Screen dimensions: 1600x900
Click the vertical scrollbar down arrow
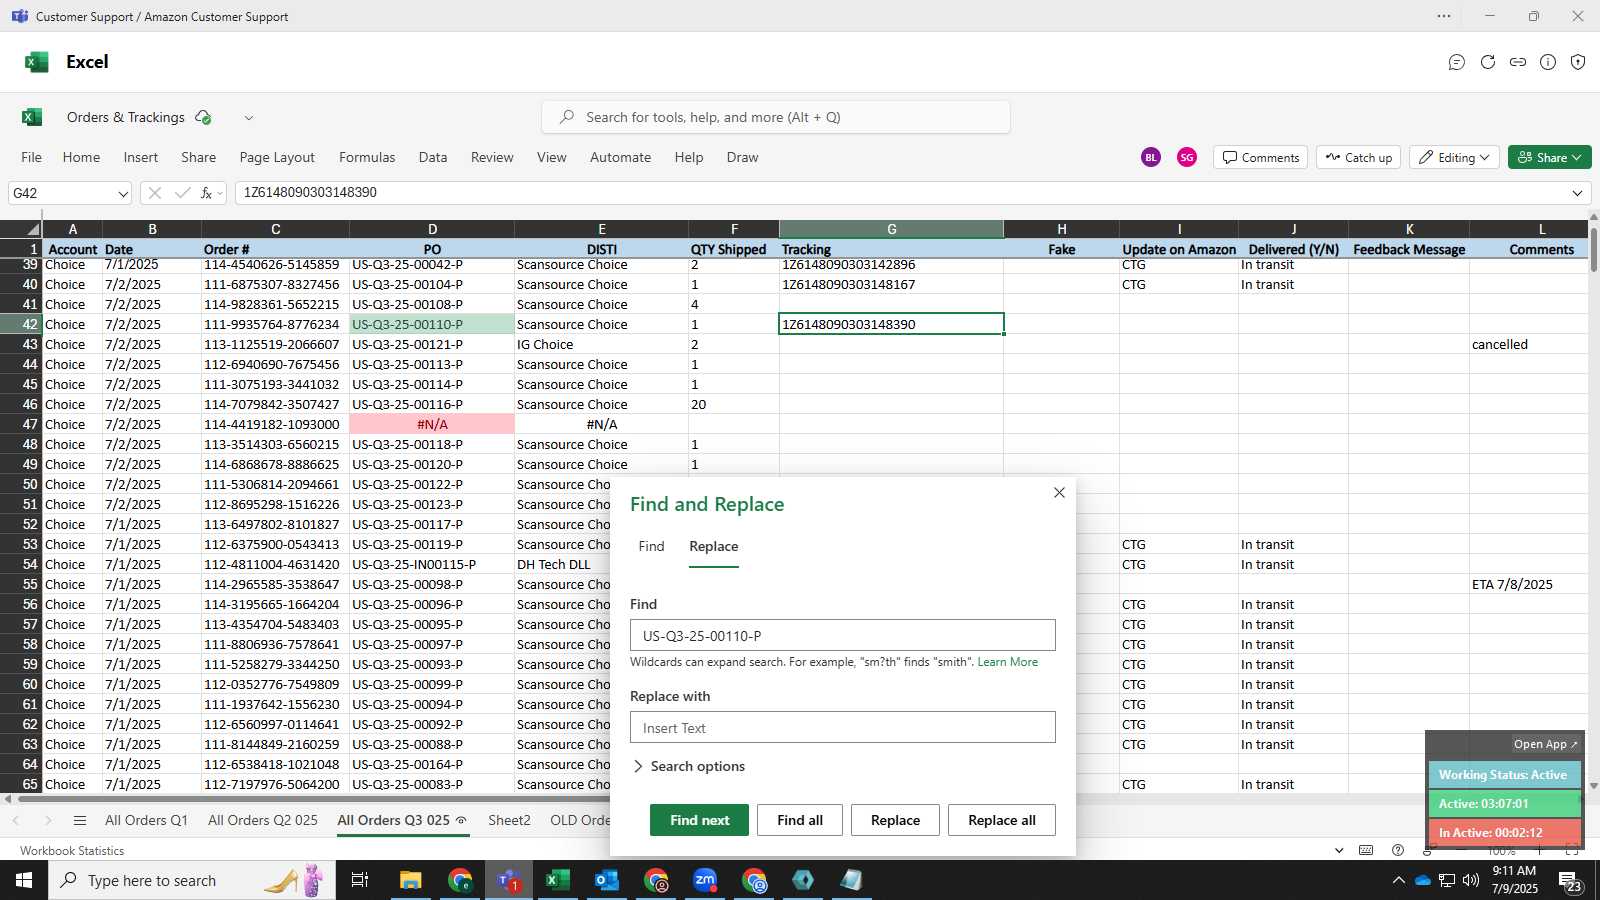(x=1594, y=786)
